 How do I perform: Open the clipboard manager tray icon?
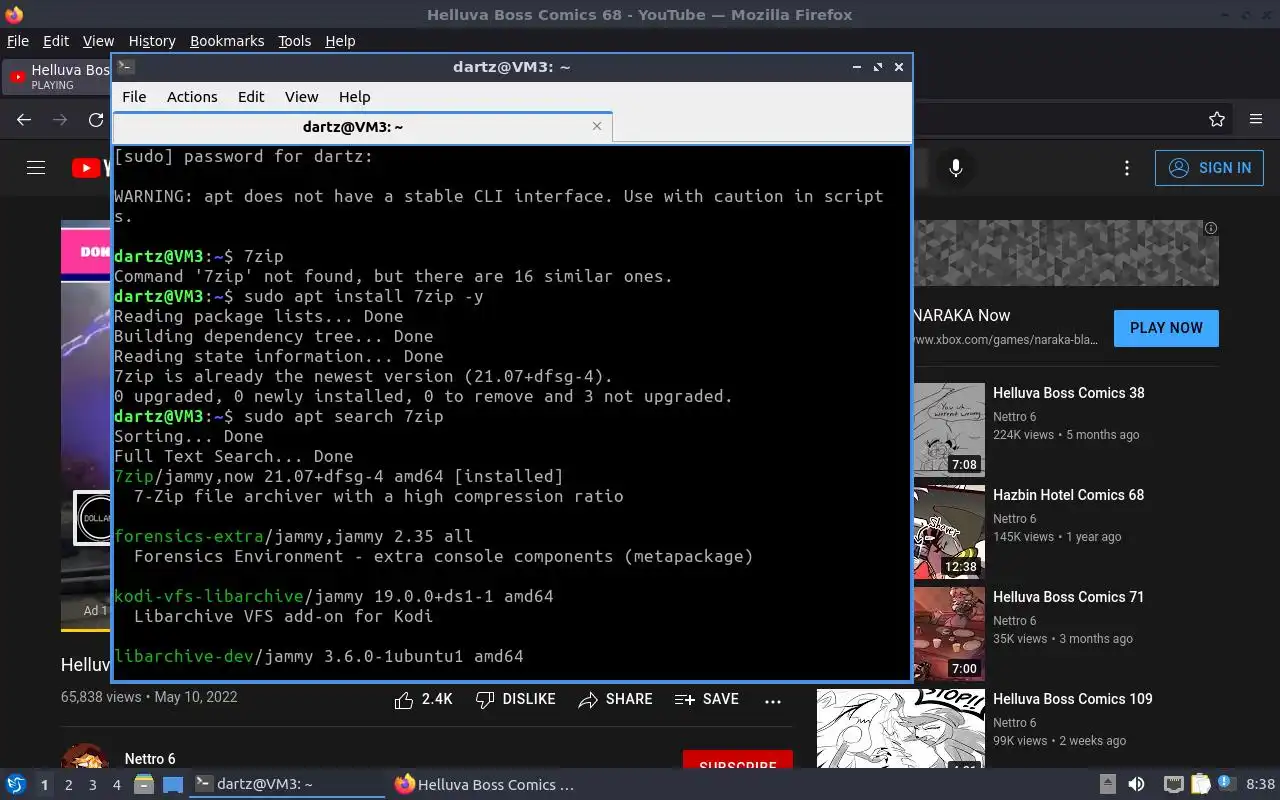point(1199,785)
